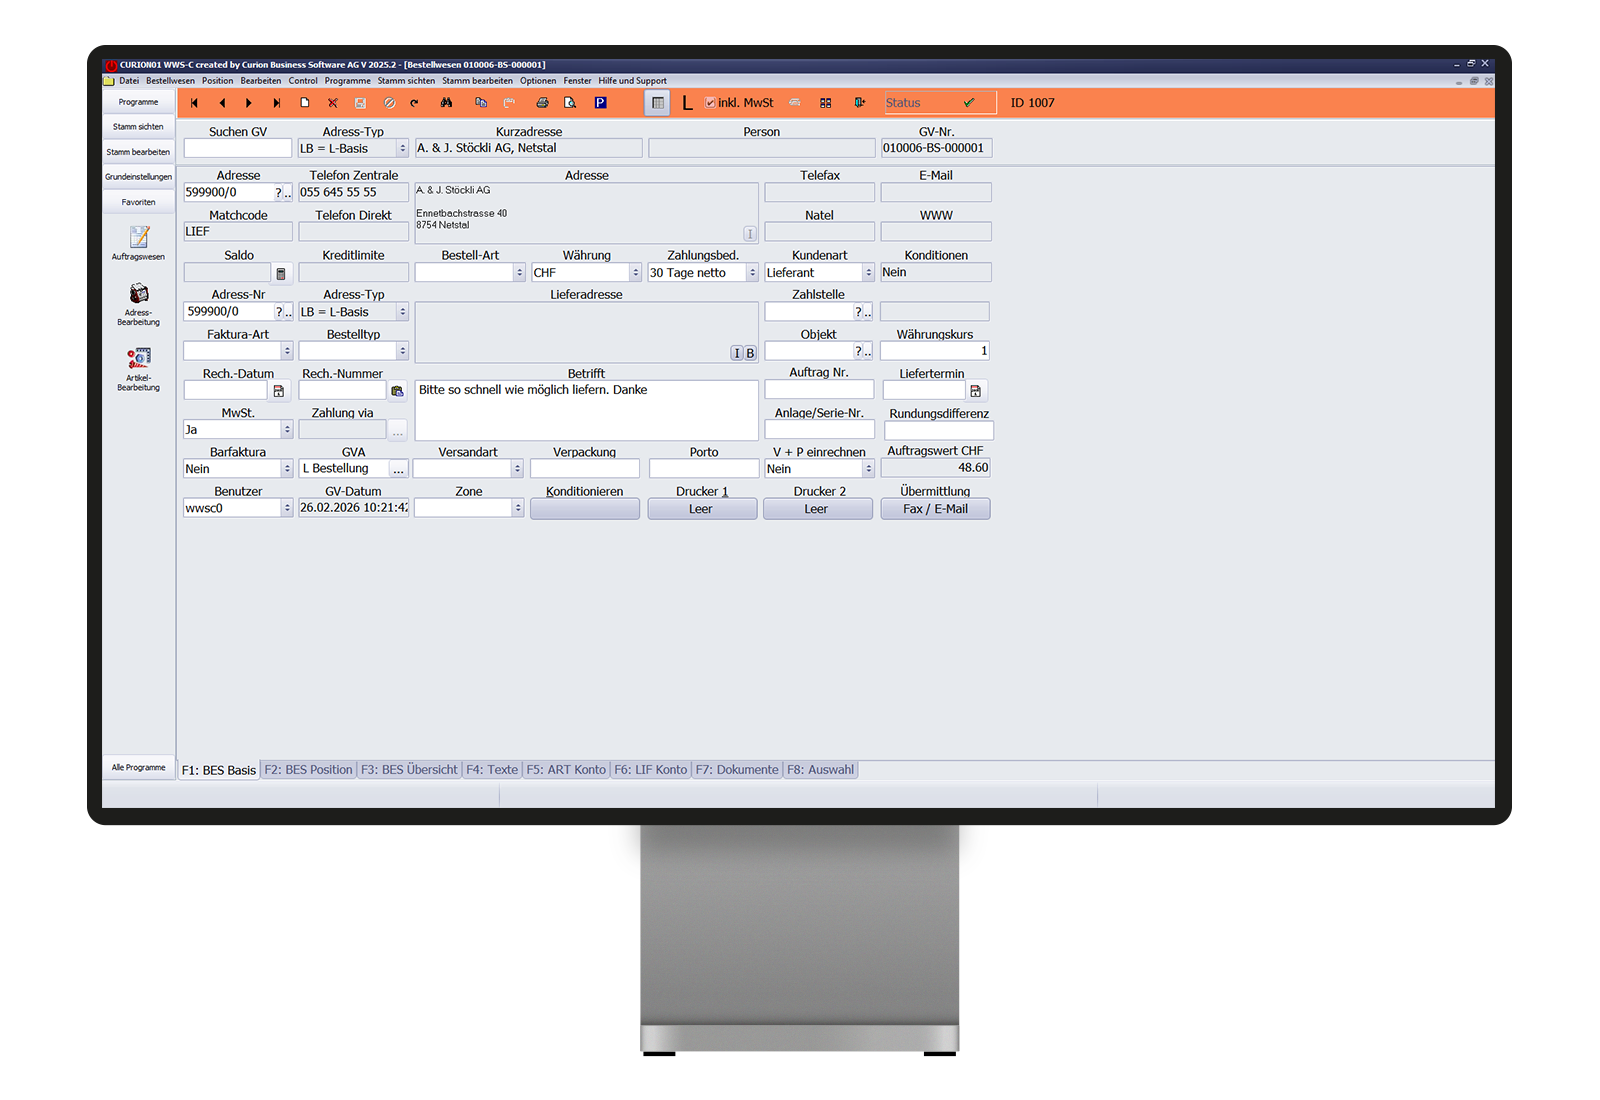The width and height of the screenshot is (1600, 1100).
Task: Jump to the first record arrow
Action: pos(194,103)
